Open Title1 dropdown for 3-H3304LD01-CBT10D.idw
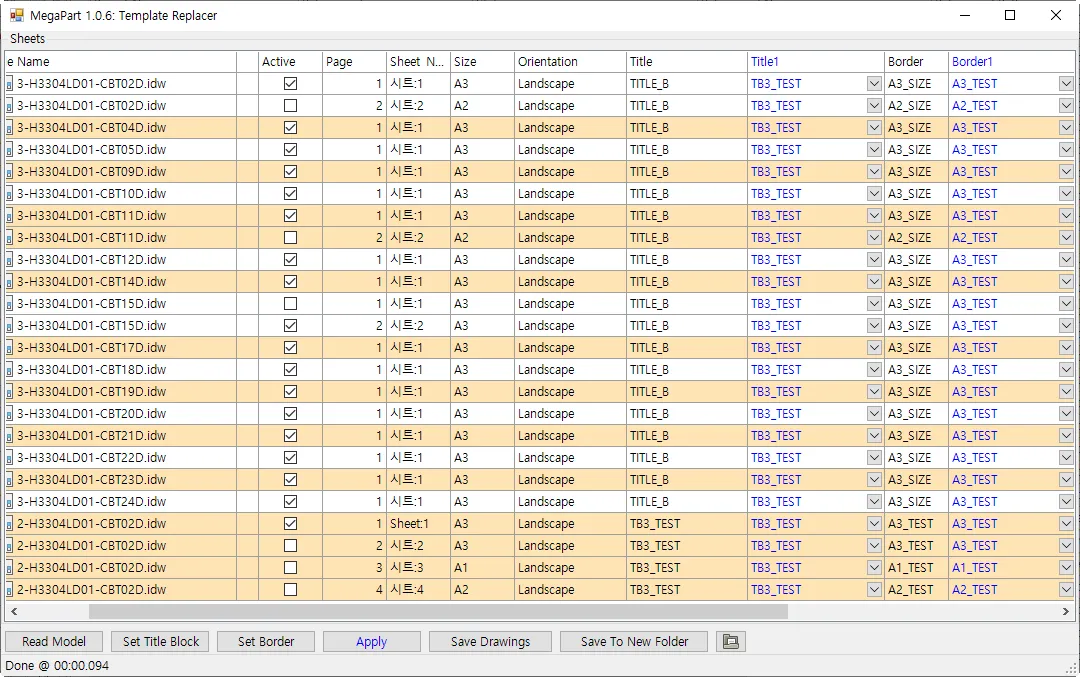This screenshot has width=1080, height=677. [x=874, y=194]
